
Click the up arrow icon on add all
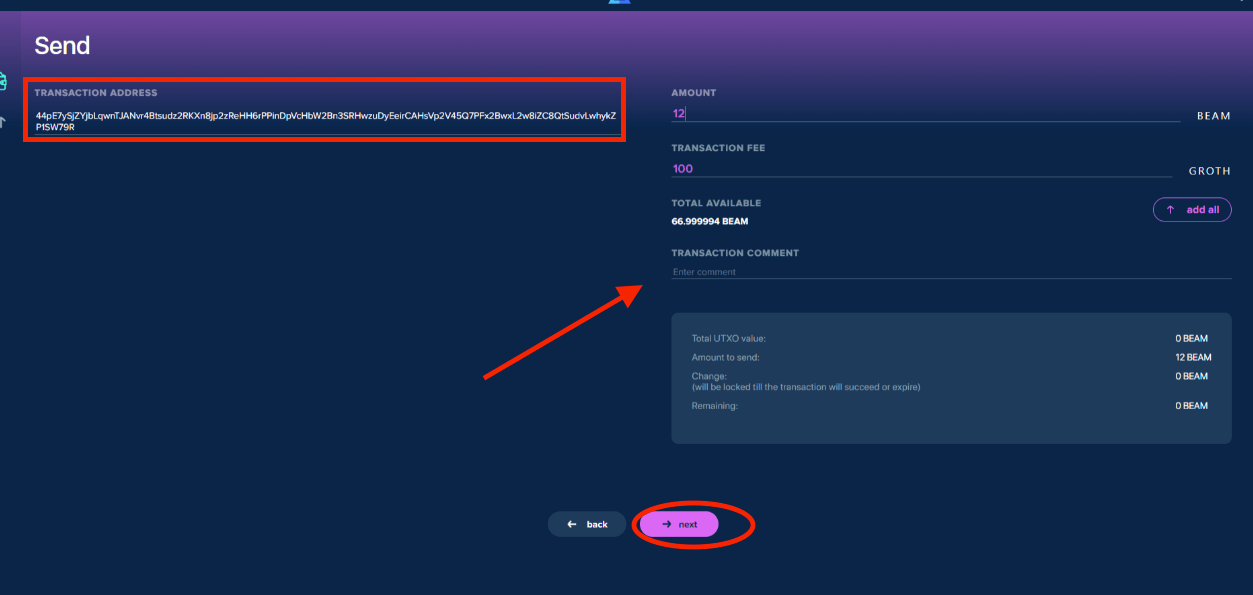1170,210
